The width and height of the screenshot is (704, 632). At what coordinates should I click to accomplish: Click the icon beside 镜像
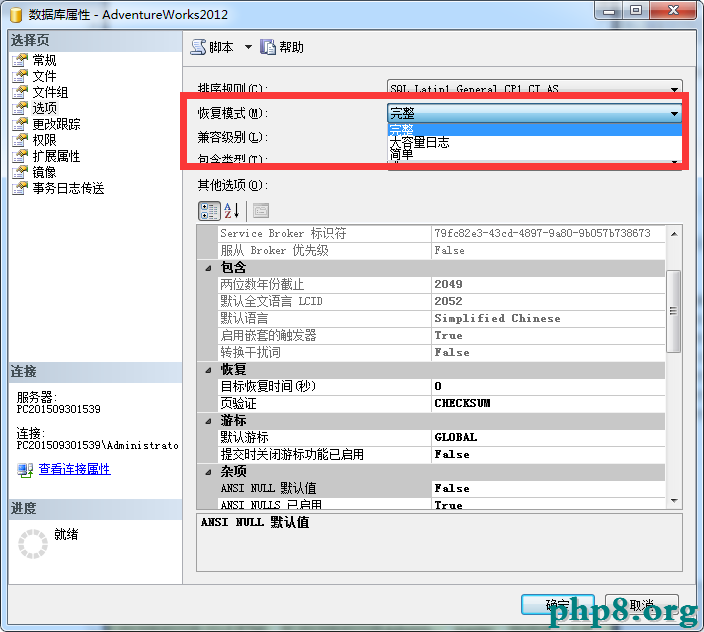tap(20, 172)
